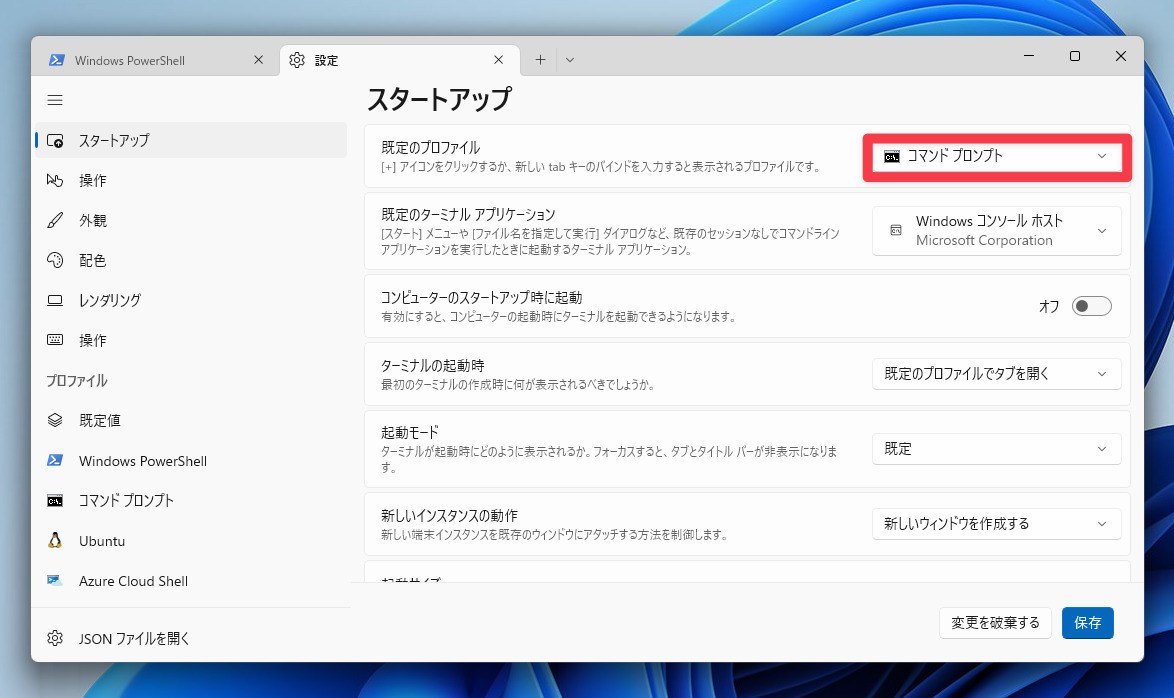
Task: Open Azure Cloud Shell profile
Action: [x=132, y=581]
